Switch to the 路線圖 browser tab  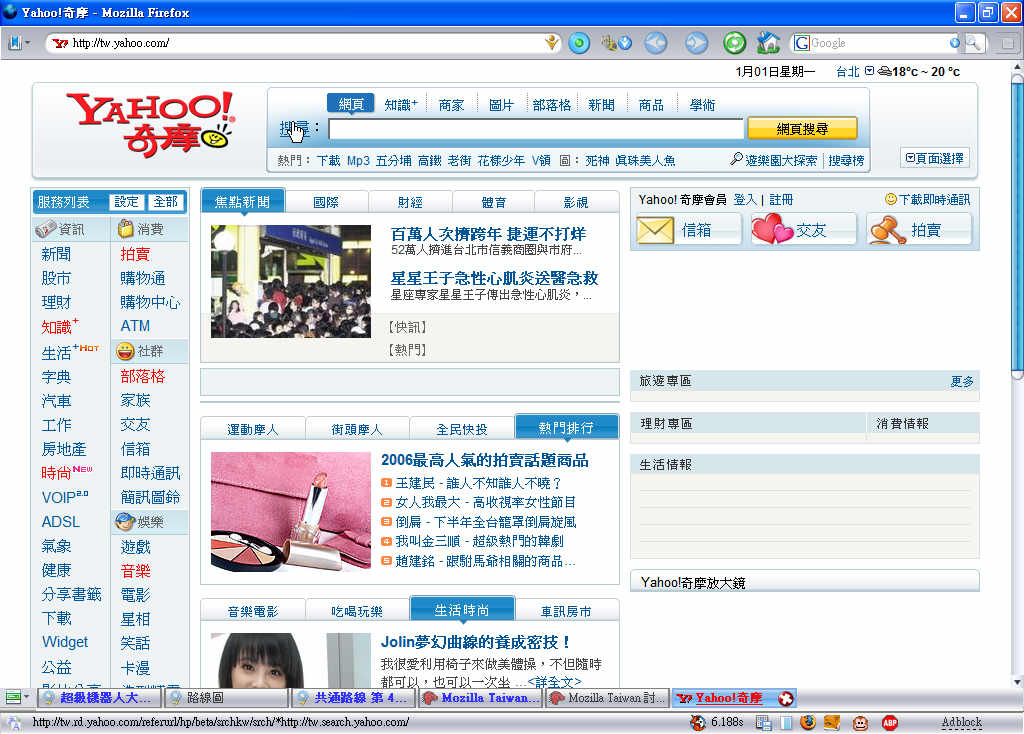[x=227, y=698]
